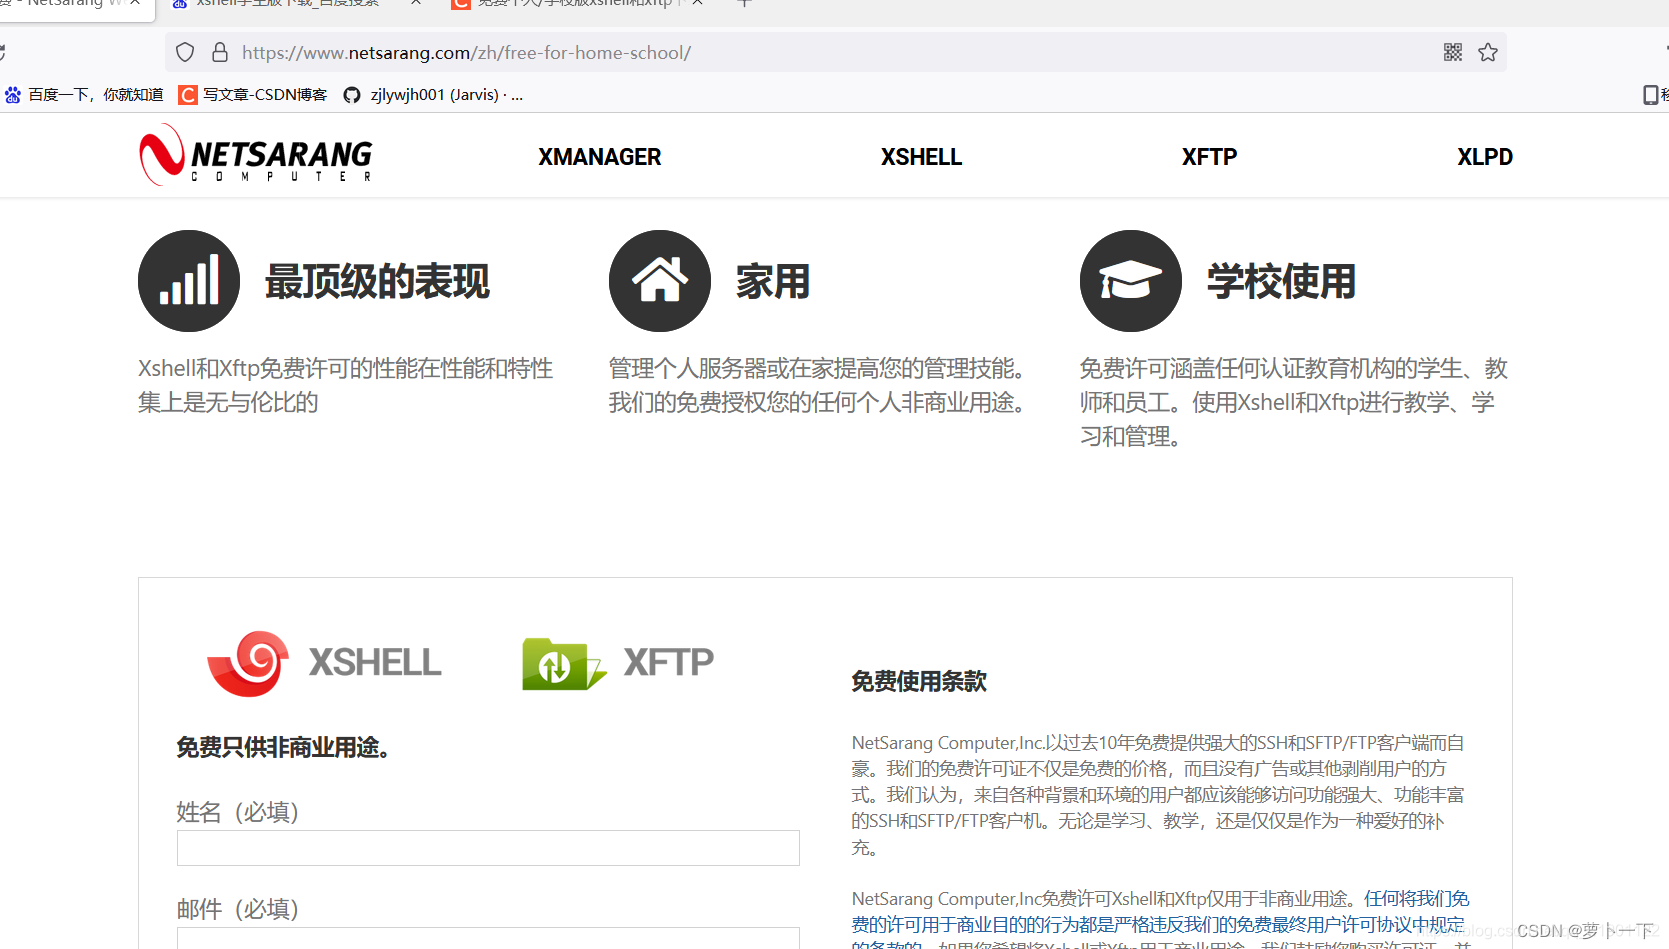Click the NetSarang Computer logo
The image size is (1669, 949).
tap(256, 155)
